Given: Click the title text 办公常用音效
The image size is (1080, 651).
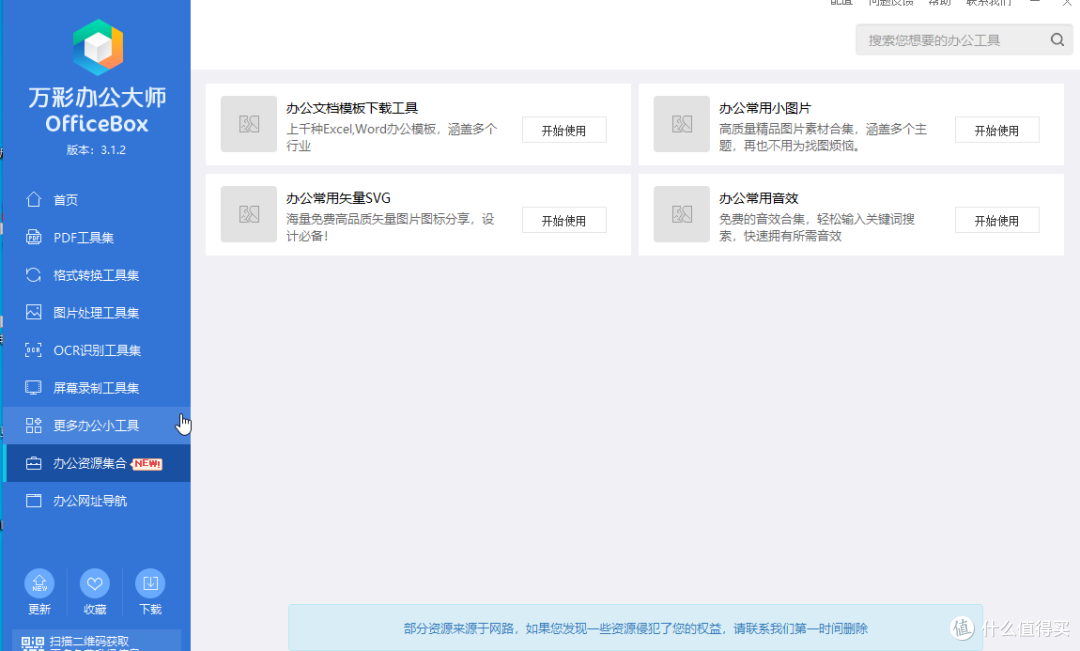Looking at the screenshot, I should (x=758, y=198).
